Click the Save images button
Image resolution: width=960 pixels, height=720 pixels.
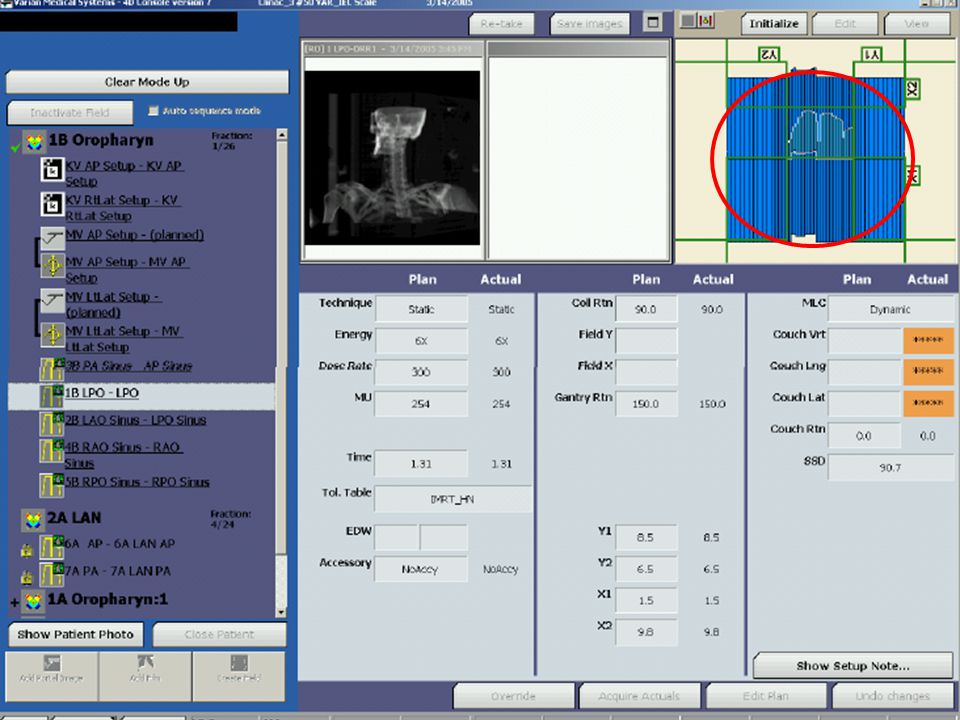[590, 24]
